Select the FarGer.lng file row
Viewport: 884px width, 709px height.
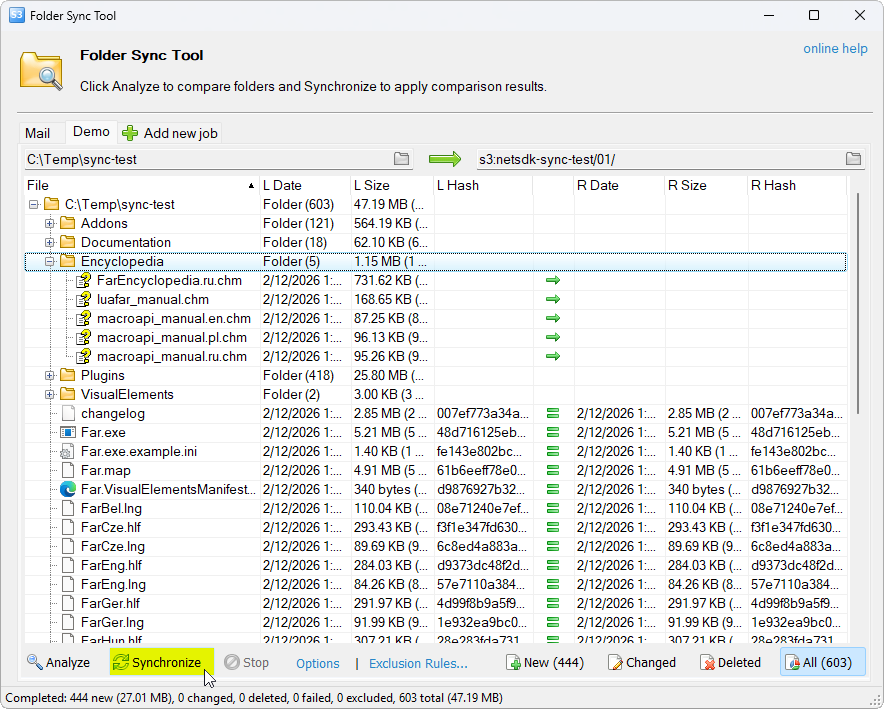436,623
